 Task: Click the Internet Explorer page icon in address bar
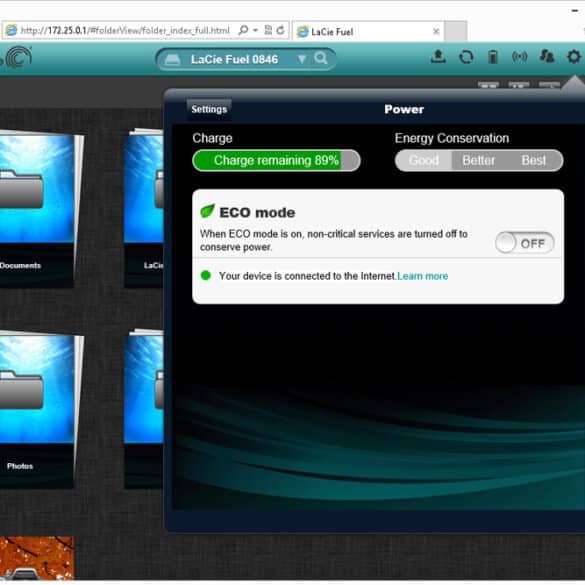(x=11, y=30)
